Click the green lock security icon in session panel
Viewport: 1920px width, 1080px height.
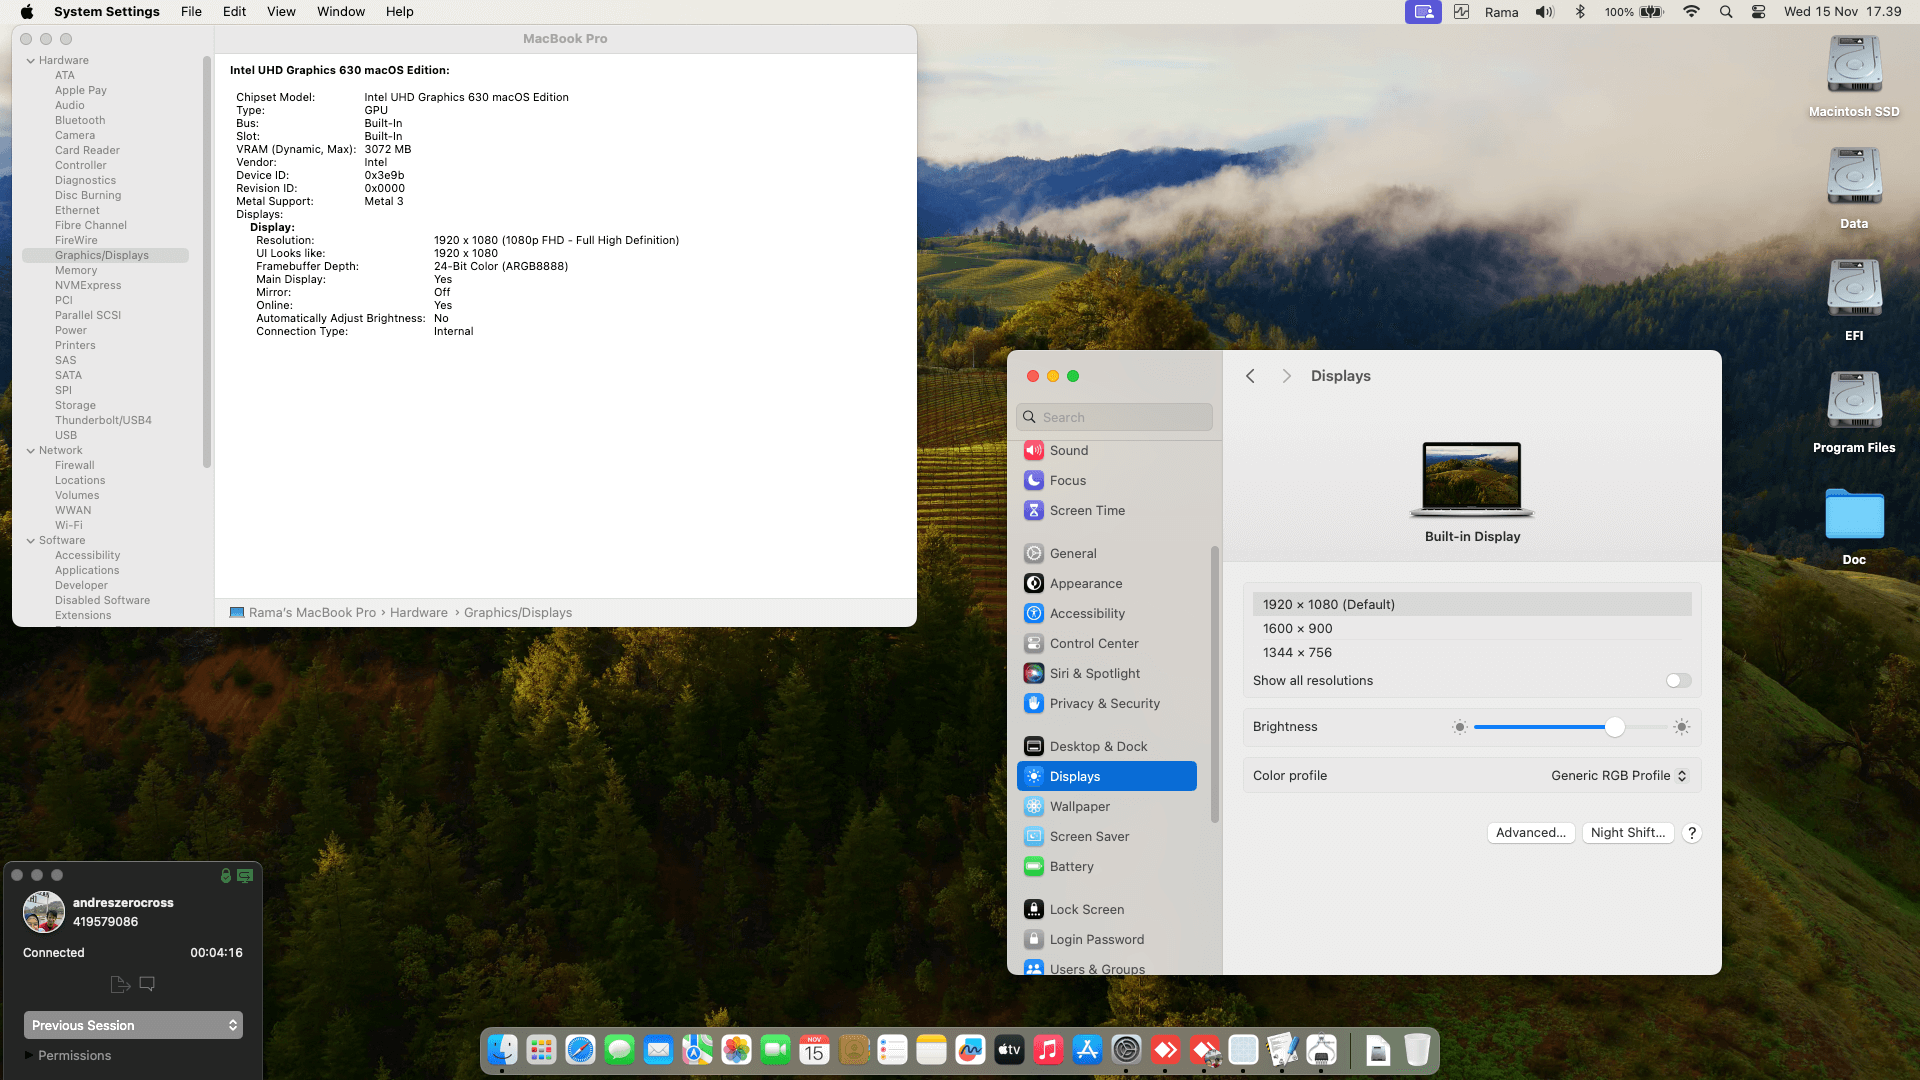[x=226, y=876]
